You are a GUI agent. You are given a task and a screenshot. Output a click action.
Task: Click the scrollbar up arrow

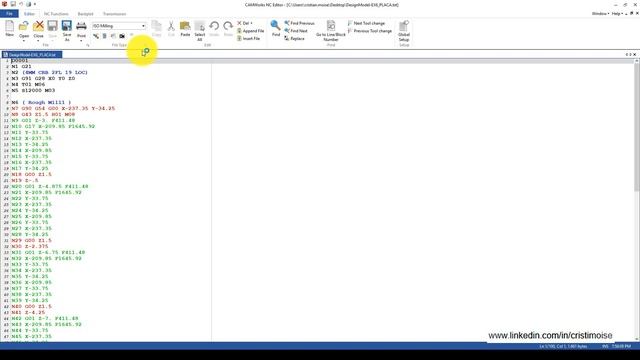tap(636, 61)
